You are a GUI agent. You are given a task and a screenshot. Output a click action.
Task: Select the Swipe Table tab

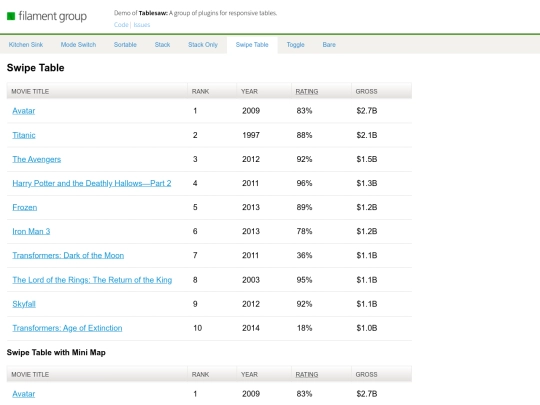click(252, 45)
